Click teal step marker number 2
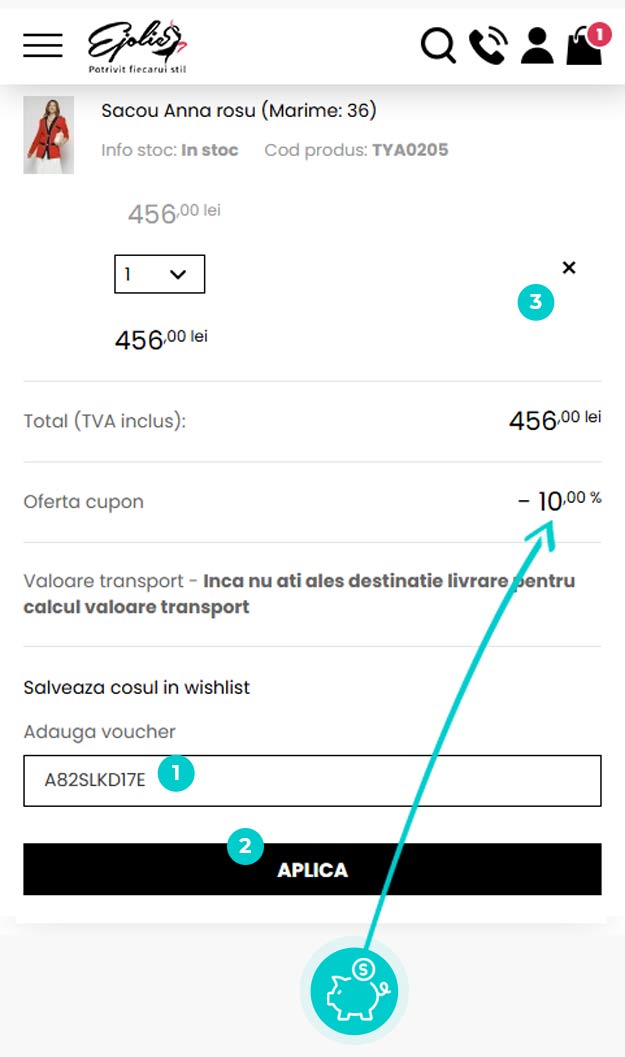This screenshot has width=625, height=1057. 245,846
